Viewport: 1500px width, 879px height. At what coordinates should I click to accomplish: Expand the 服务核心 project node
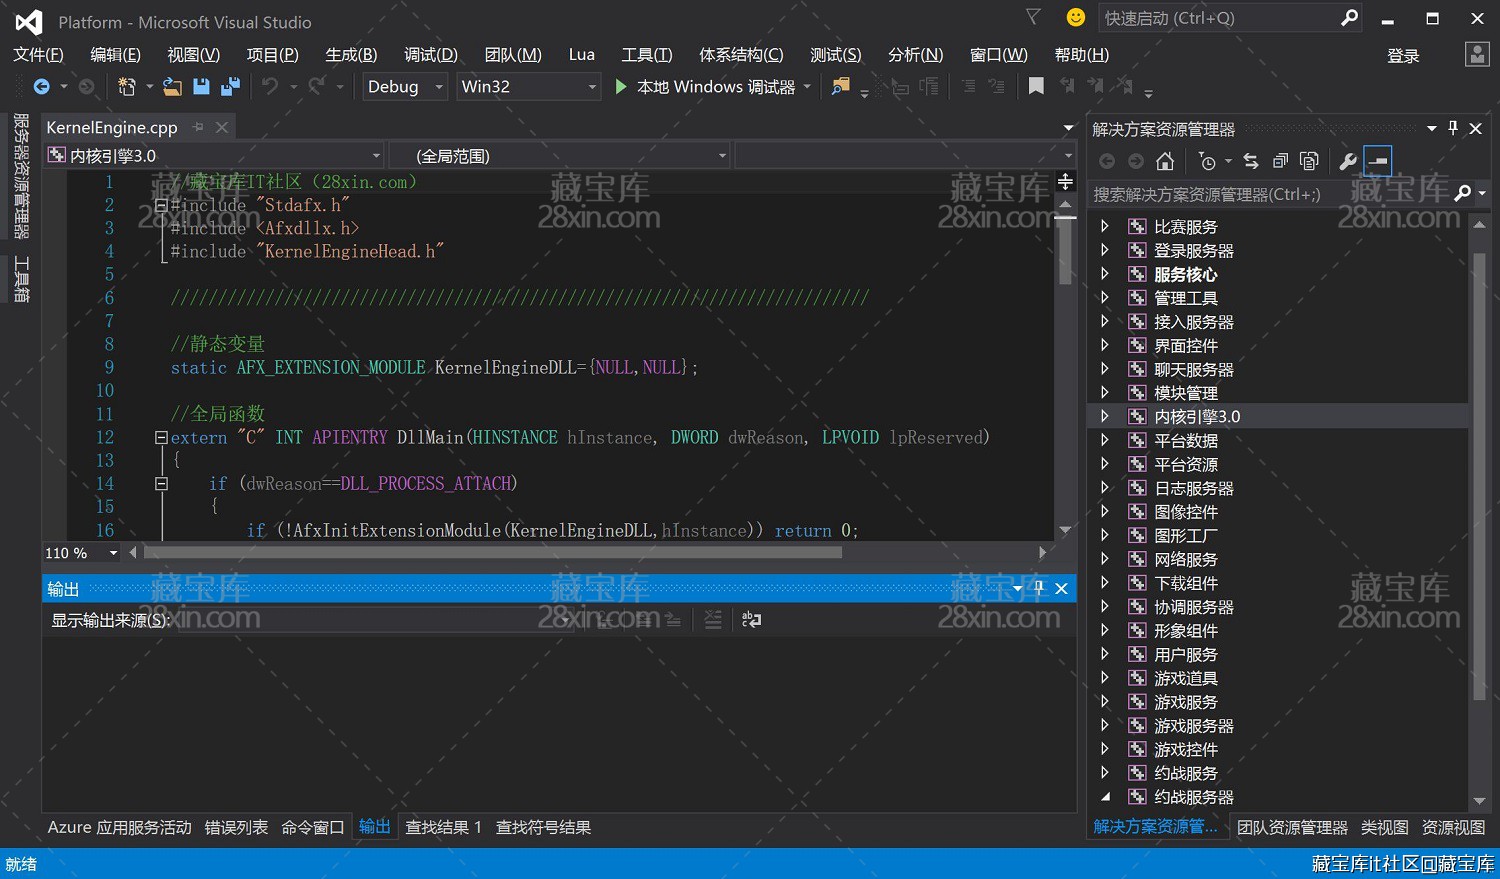click(1104, 274)
